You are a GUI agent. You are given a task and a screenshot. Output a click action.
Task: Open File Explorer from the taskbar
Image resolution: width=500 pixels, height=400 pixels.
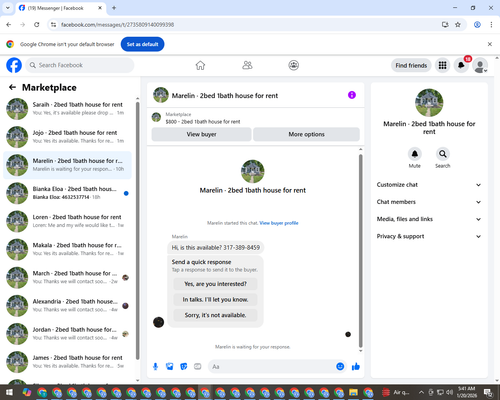coord(353,392)
